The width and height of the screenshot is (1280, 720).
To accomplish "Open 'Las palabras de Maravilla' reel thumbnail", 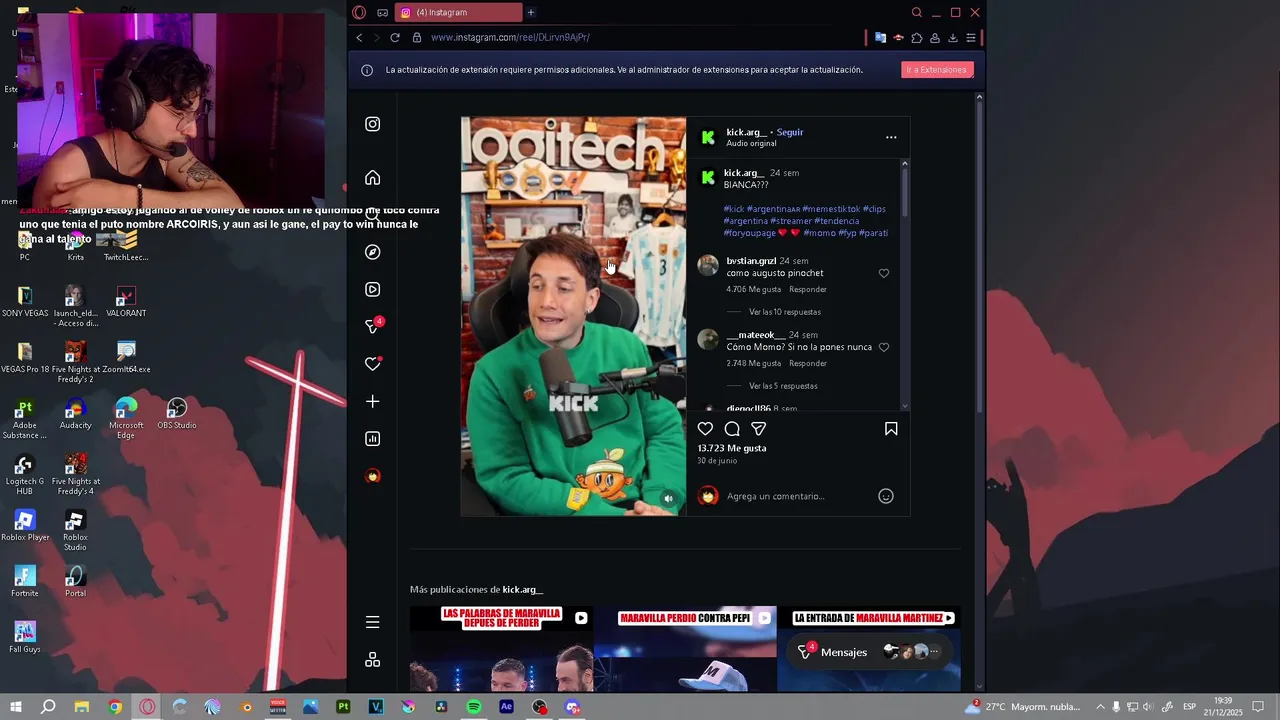I will (501, 648).
